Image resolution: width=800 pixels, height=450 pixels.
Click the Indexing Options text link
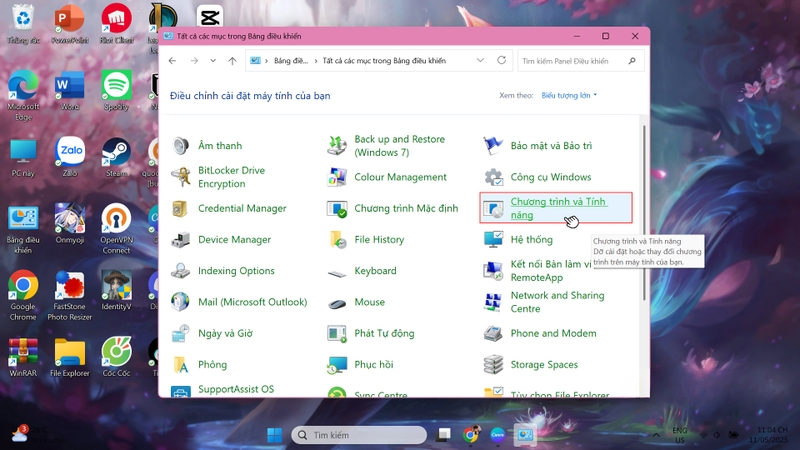236,271
